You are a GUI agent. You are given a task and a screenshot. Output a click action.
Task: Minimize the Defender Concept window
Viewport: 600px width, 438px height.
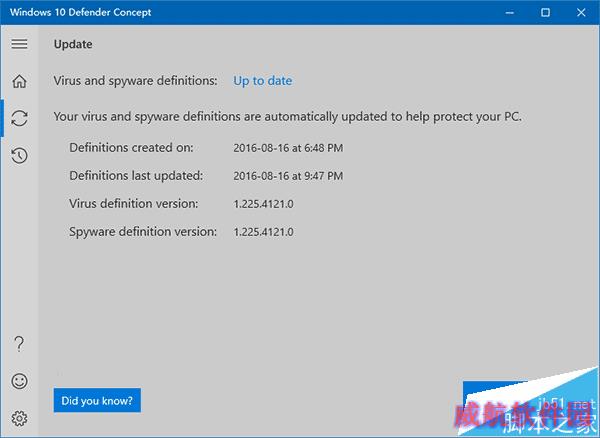(509, 13)
